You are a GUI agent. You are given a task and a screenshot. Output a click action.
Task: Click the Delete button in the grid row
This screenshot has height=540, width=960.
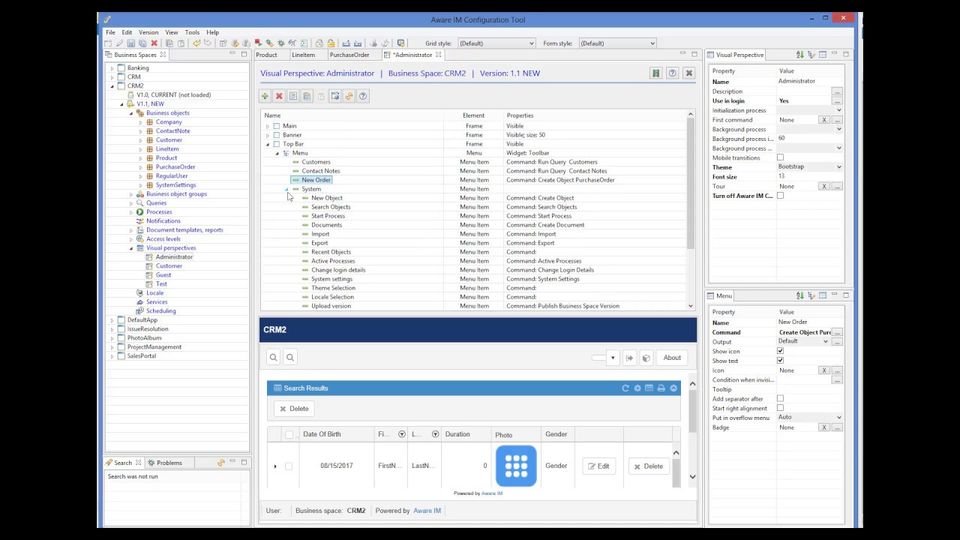648,466
